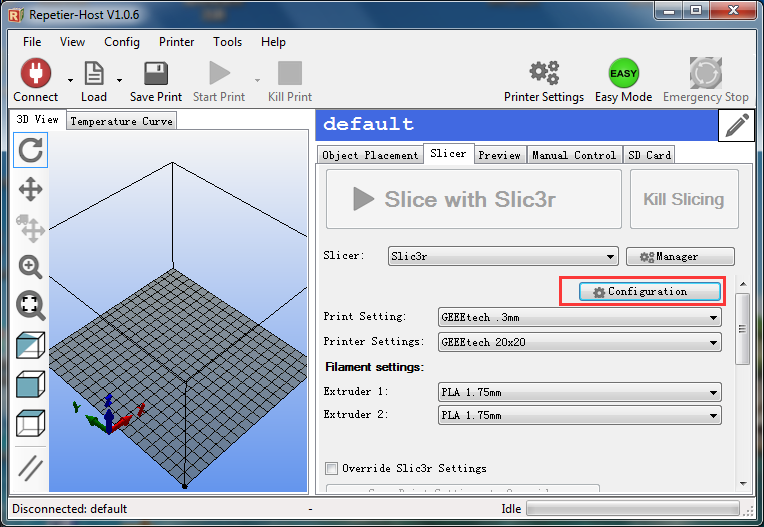Open the Config menu
Image resolution: width=764 pixels, height=527 pixels.
(122, 42)
